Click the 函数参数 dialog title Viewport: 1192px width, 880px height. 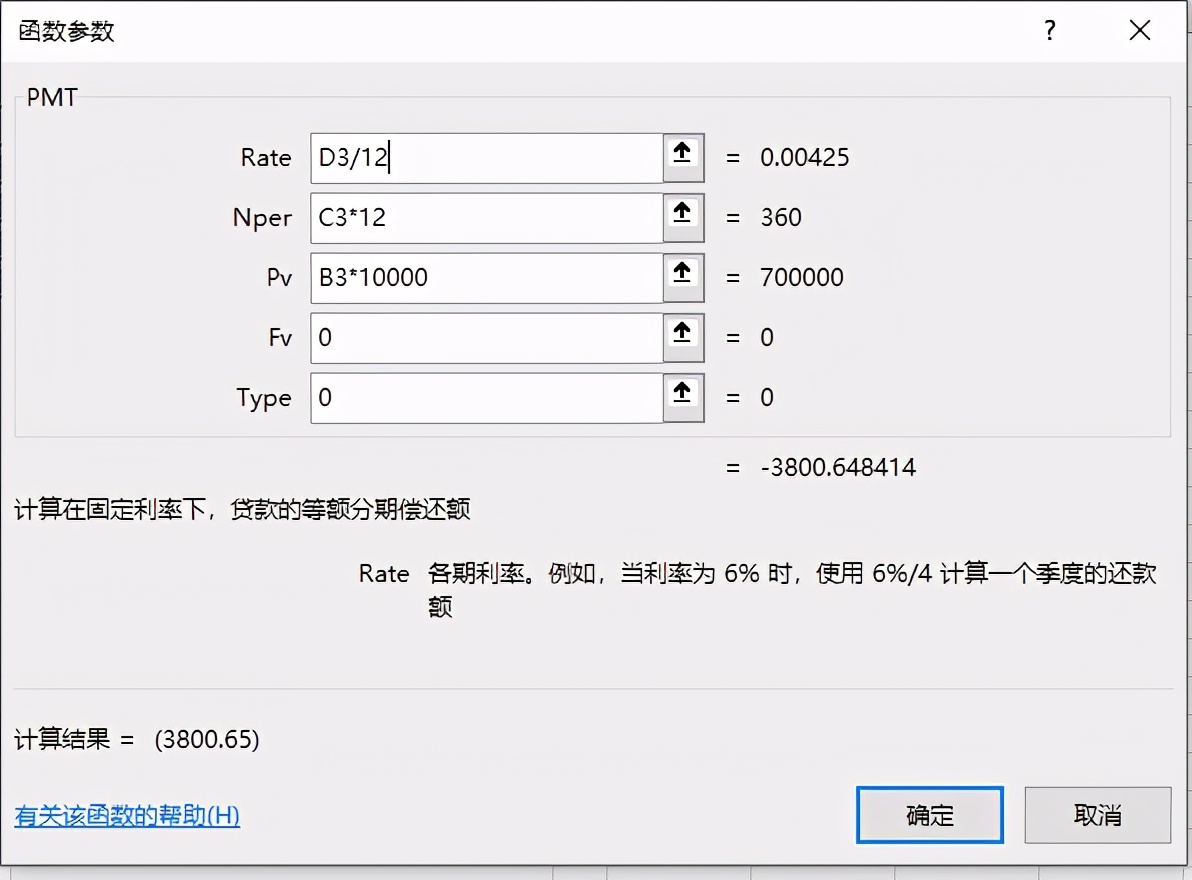(x=66, y=31)
